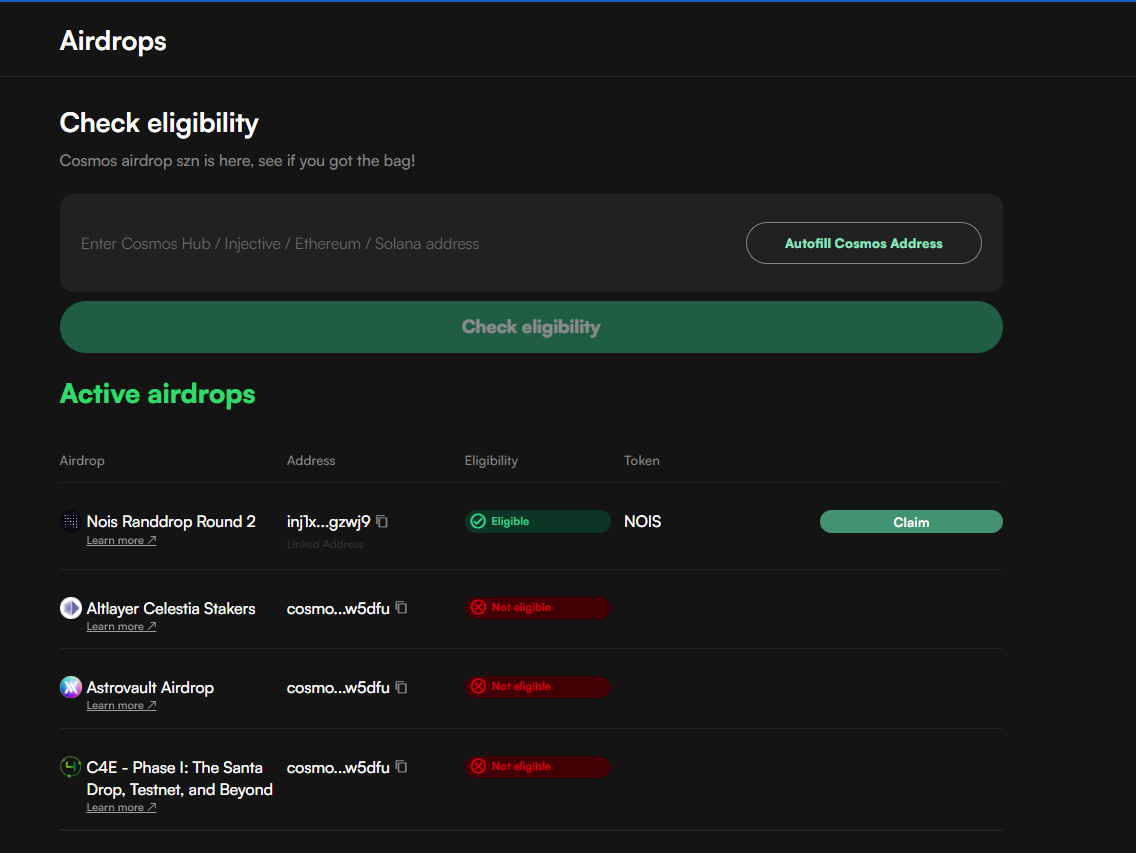The width and height of the screenshot is (1136, 853).
Task: Click the Airdrop column header
Action: [x=82, y=460]
